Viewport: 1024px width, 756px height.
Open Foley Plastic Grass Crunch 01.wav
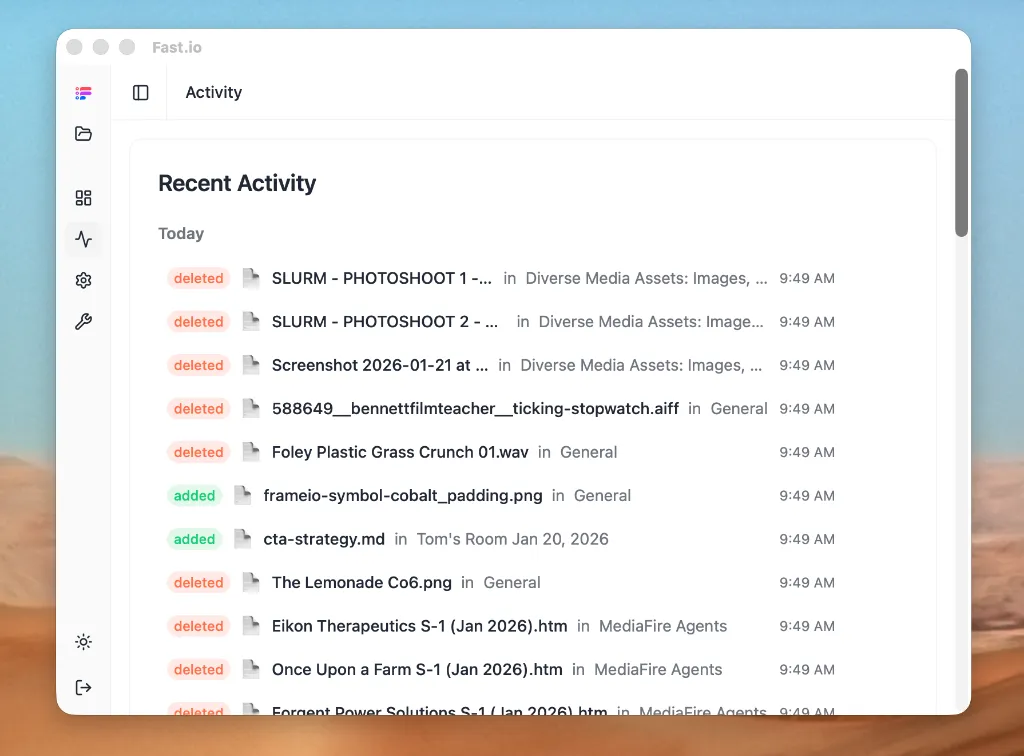pos(400,452)
